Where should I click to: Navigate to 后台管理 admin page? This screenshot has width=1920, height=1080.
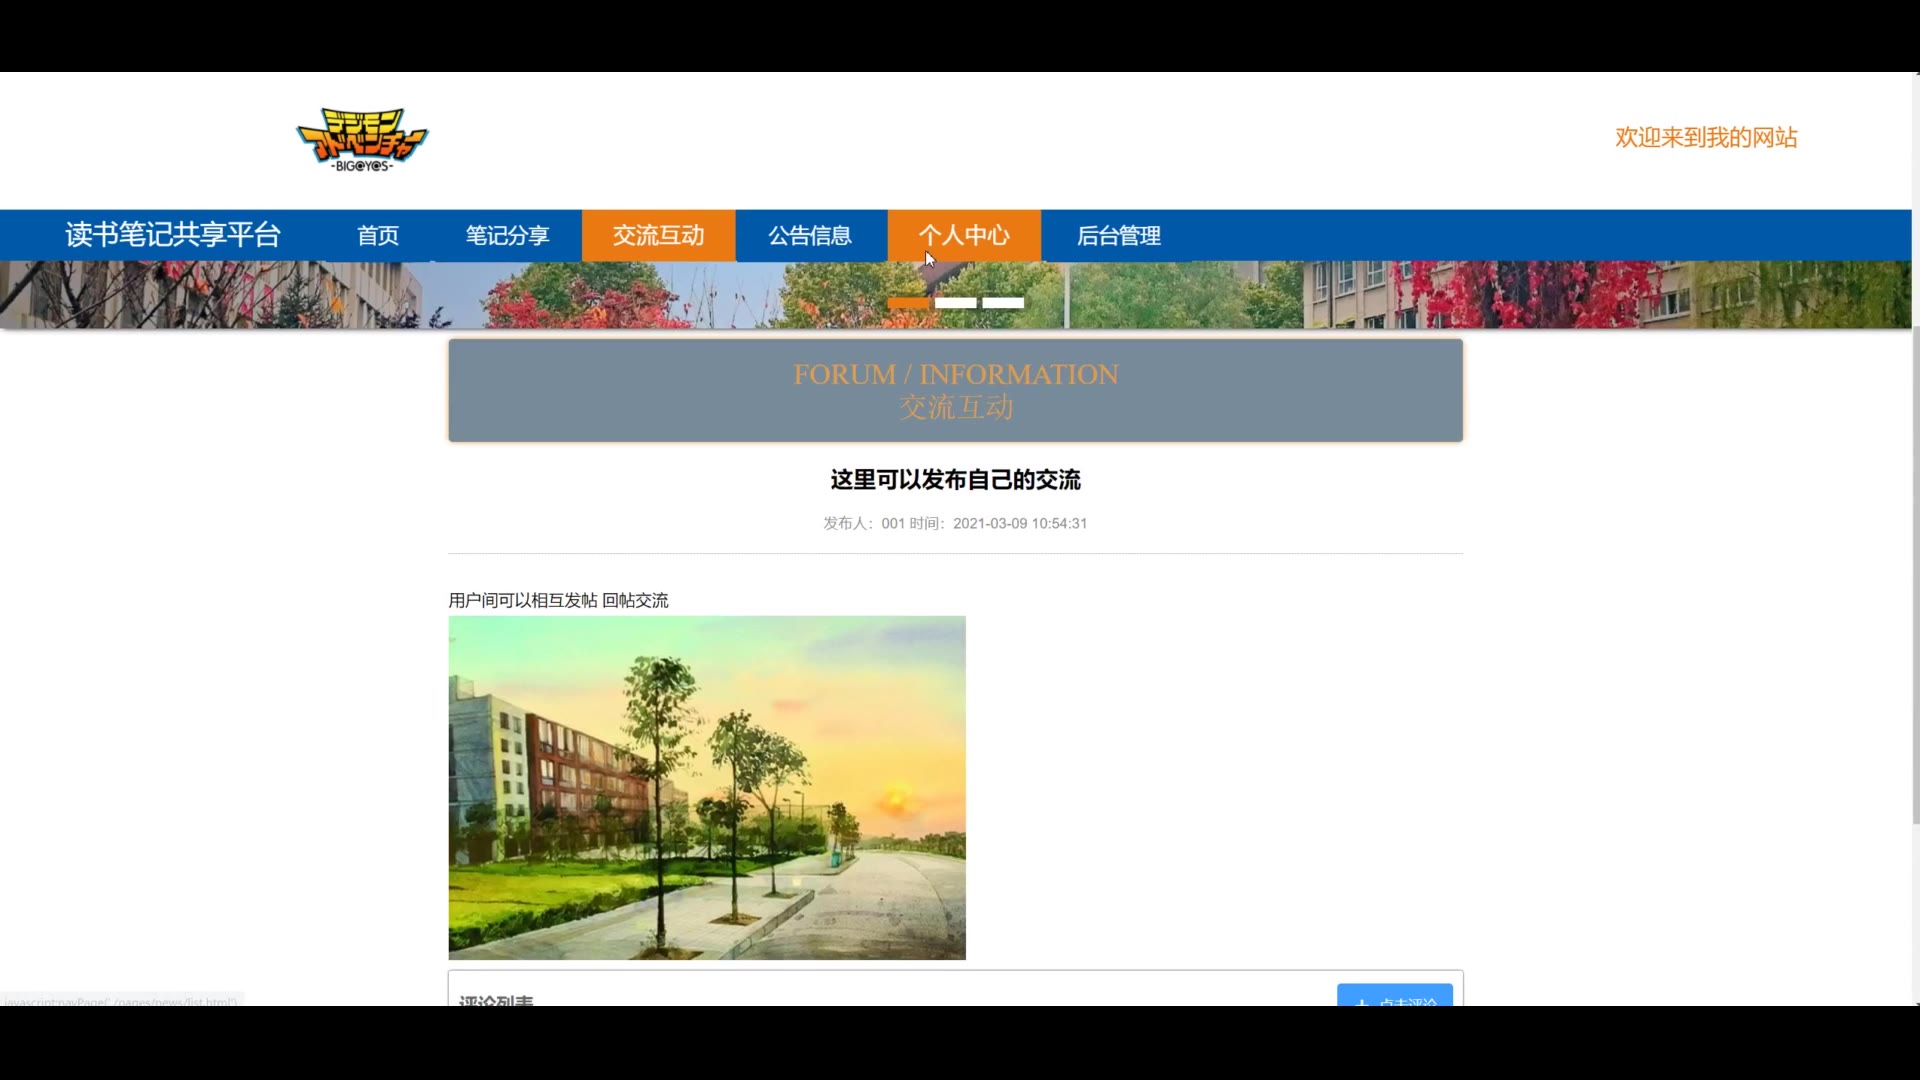tap(1118, 236)
